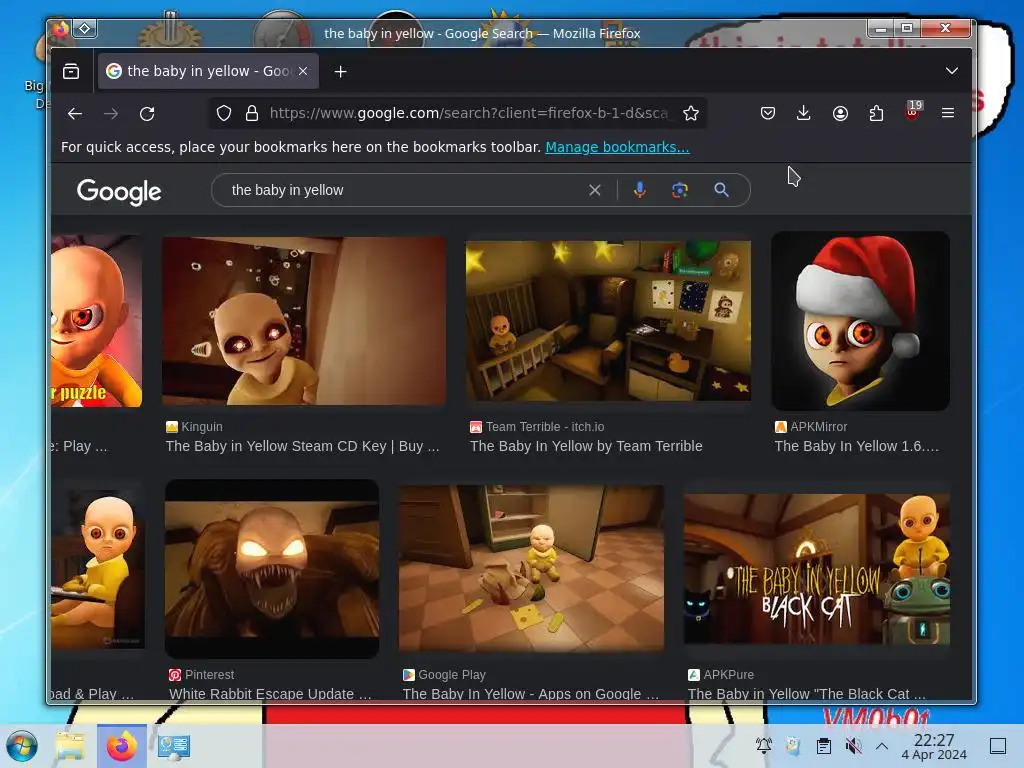The image size is (1024, 768).
Task: Click the APKPure source label
Action: 721,675
